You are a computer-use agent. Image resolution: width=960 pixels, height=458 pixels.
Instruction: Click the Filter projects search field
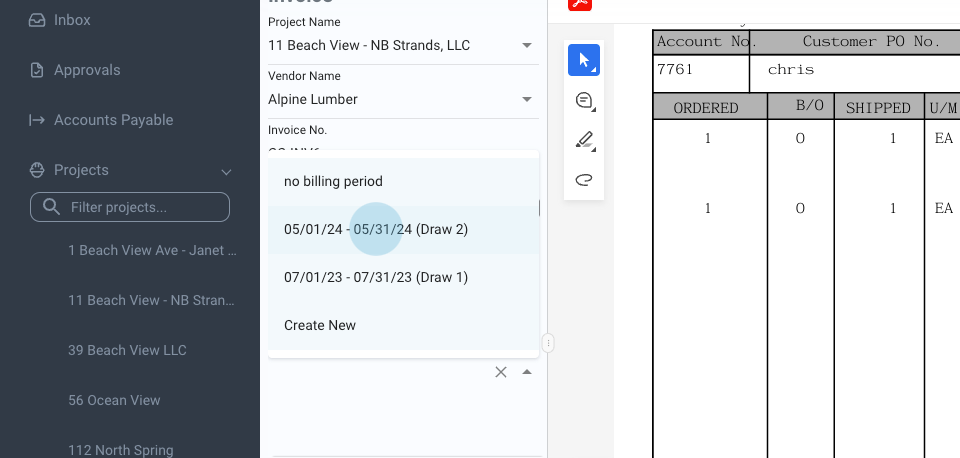[x=140, y=207]
